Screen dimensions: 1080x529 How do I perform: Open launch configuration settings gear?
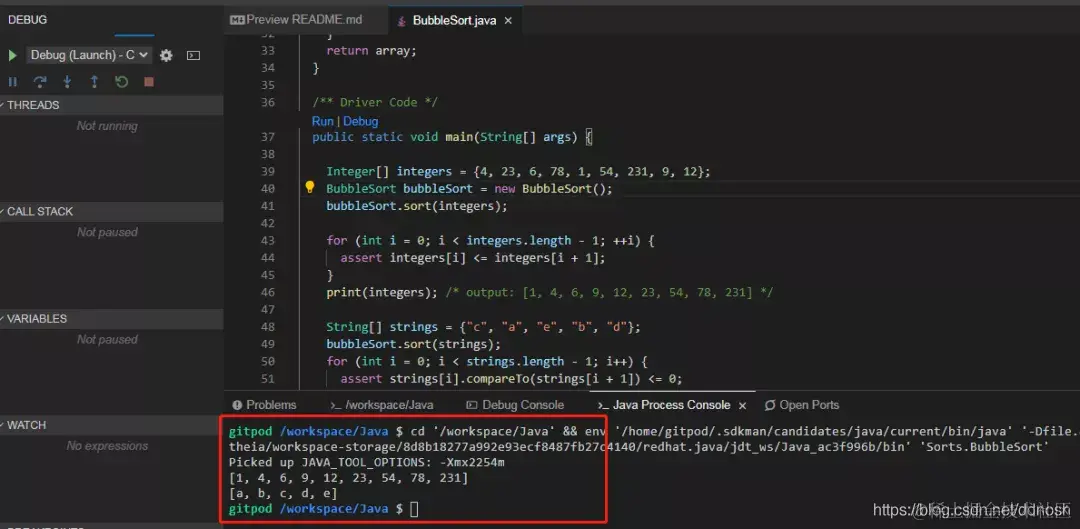coord(166,55)
